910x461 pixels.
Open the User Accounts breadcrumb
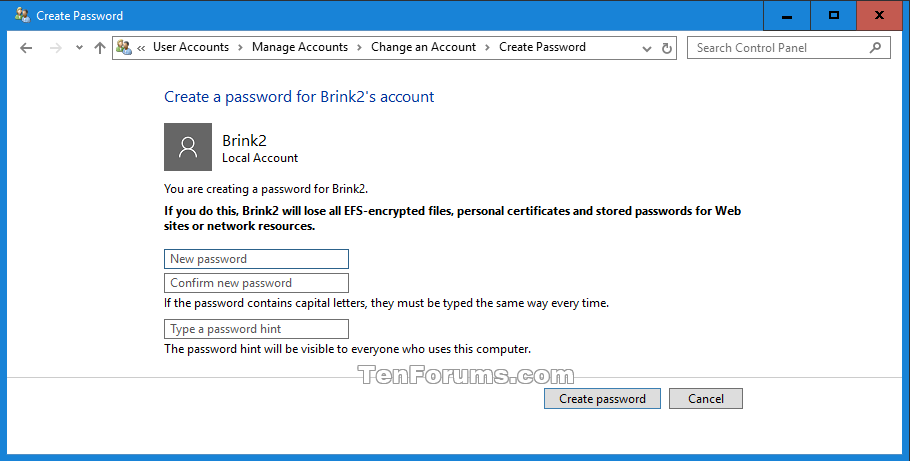tap(191, 47)
